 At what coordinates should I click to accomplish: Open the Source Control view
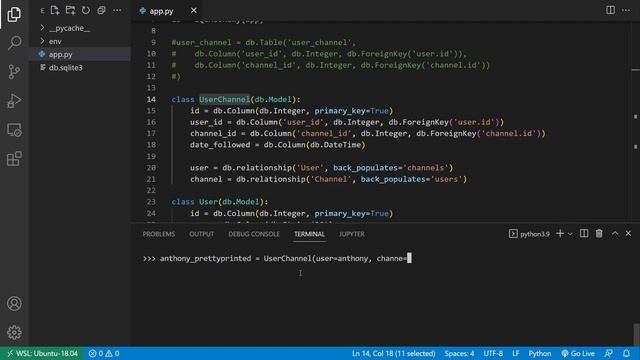[x=14, y=72]
